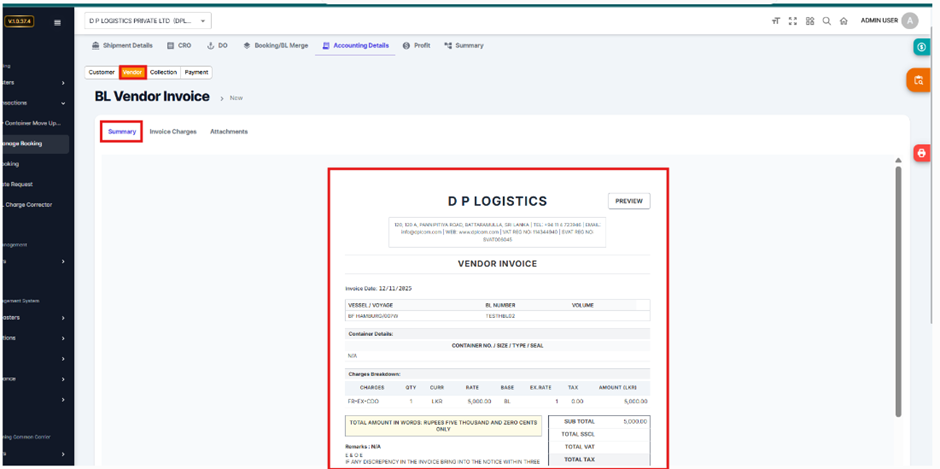
Task: Click the font size icon in header
Action: point(776,21)
